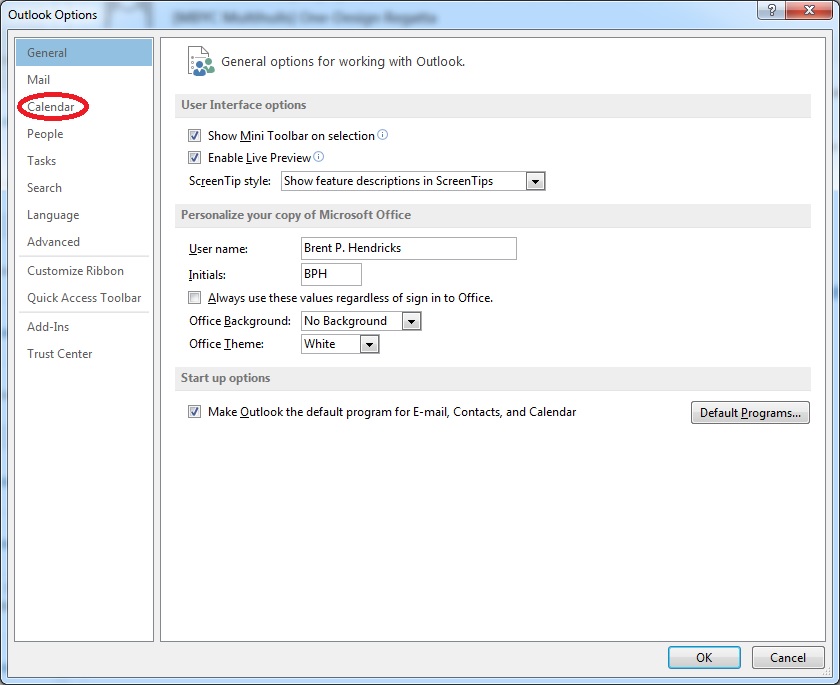The width and height of the screenshot is (840, 685).
Task: Click the 'ScreenTip style:' label
Action: 230,181
